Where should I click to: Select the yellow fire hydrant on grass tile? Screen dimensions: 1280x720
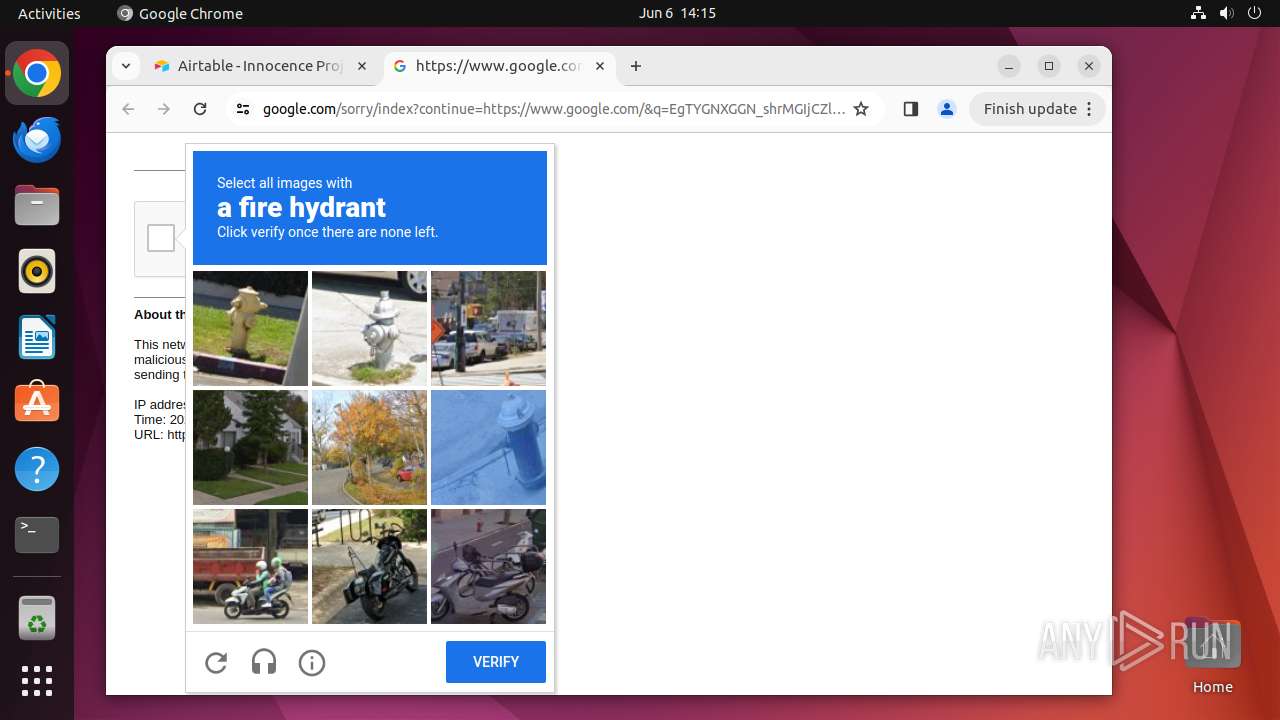[250, 328]
